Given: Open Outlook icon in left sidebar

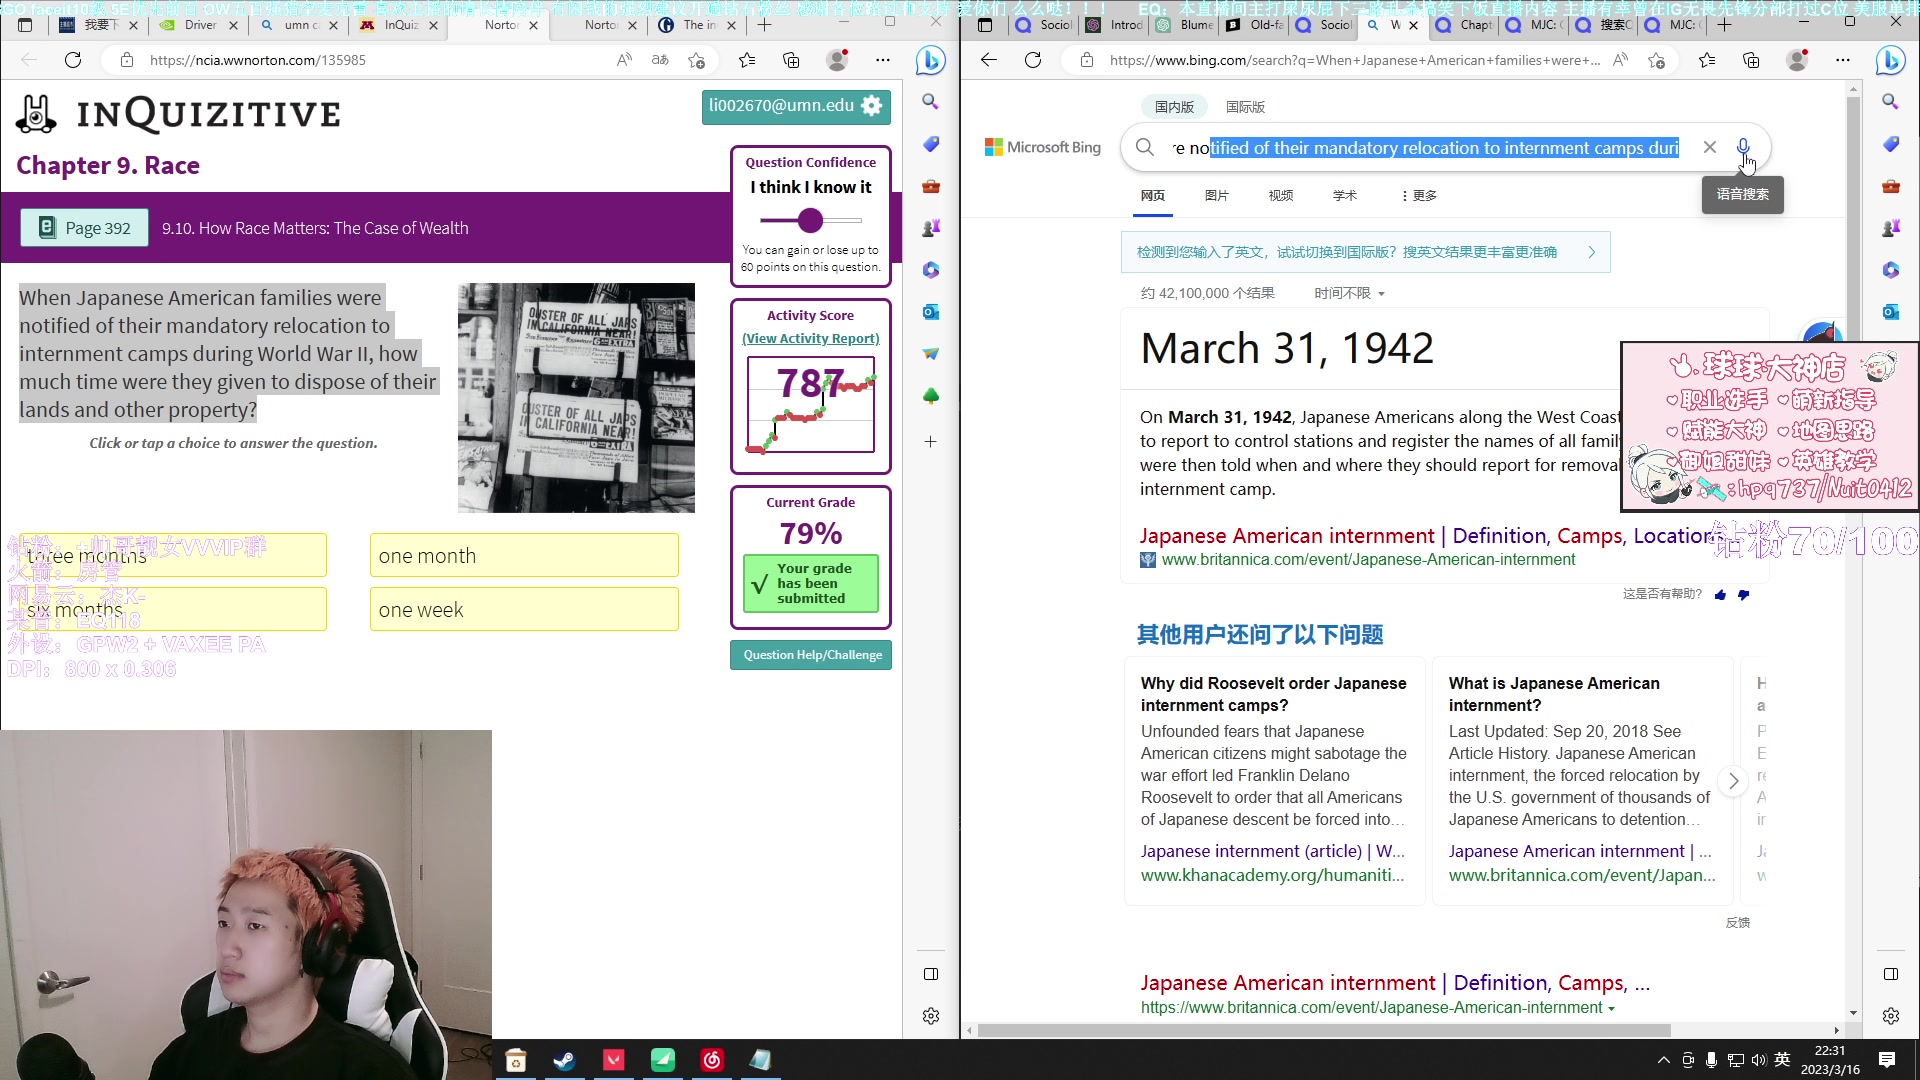Looking at the screenshot, I should tap(931, 312).
